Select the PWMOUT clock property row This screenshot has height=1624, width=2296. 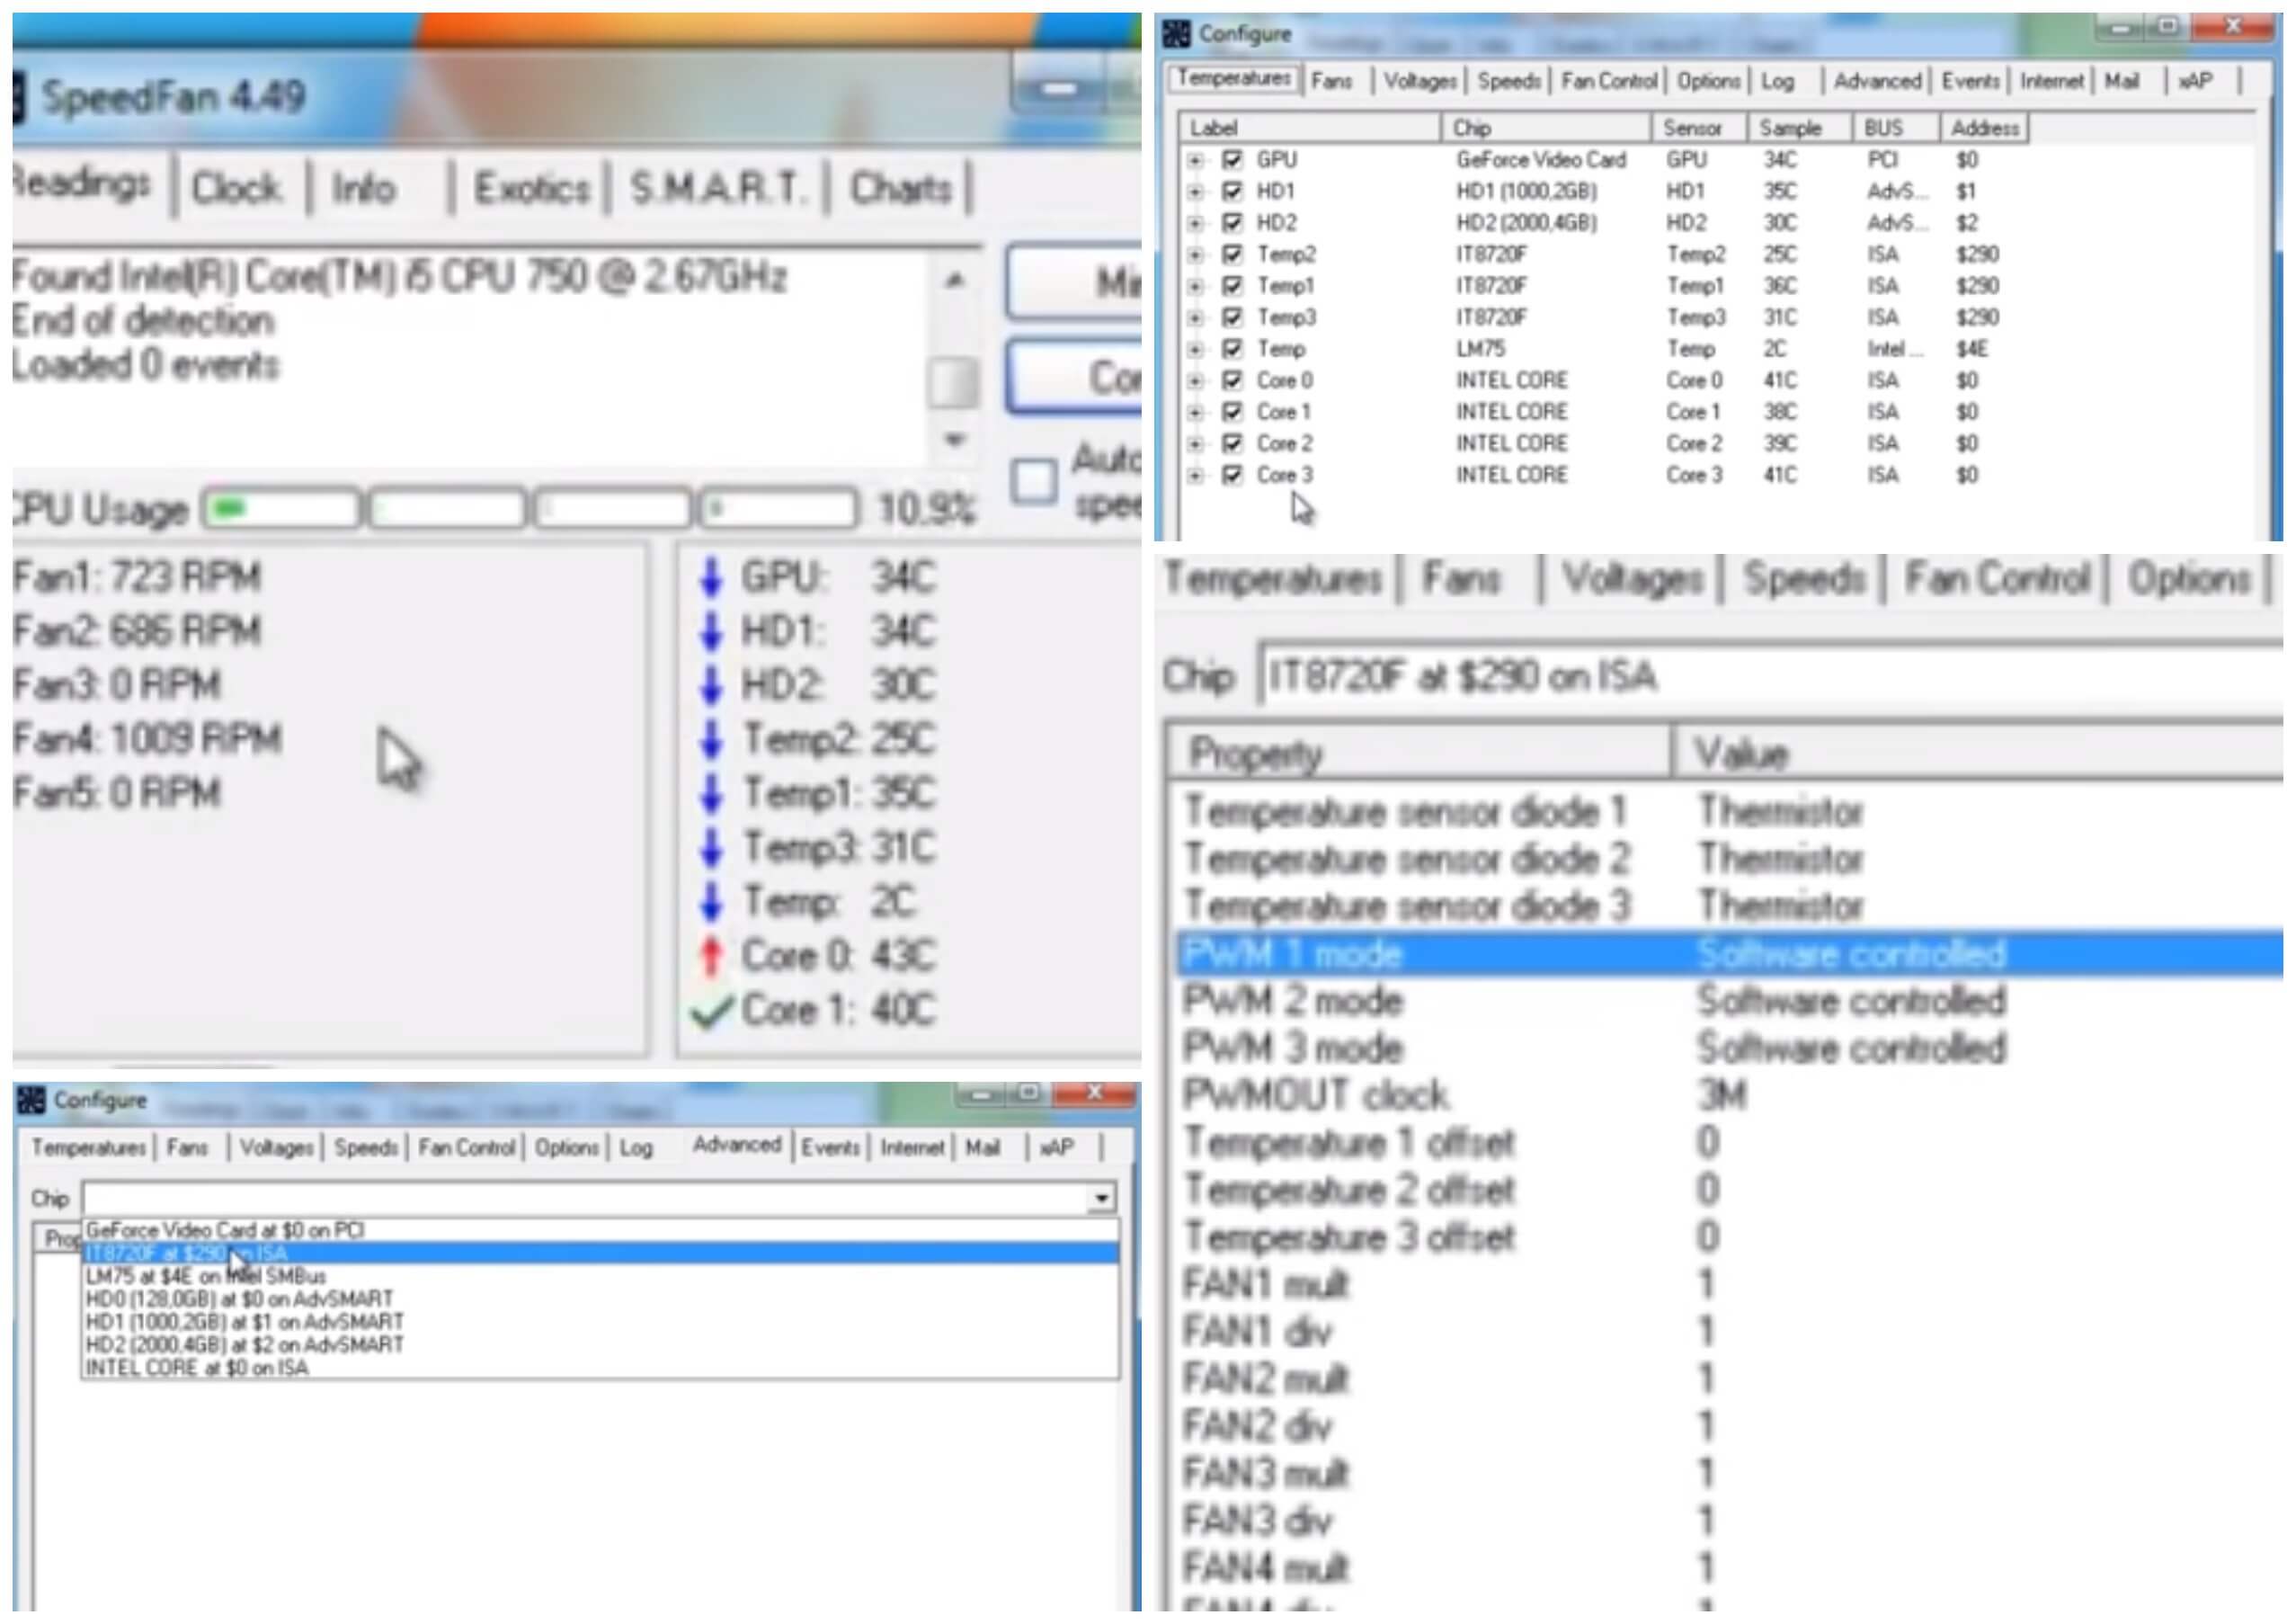click(x=1730, y=1096)
